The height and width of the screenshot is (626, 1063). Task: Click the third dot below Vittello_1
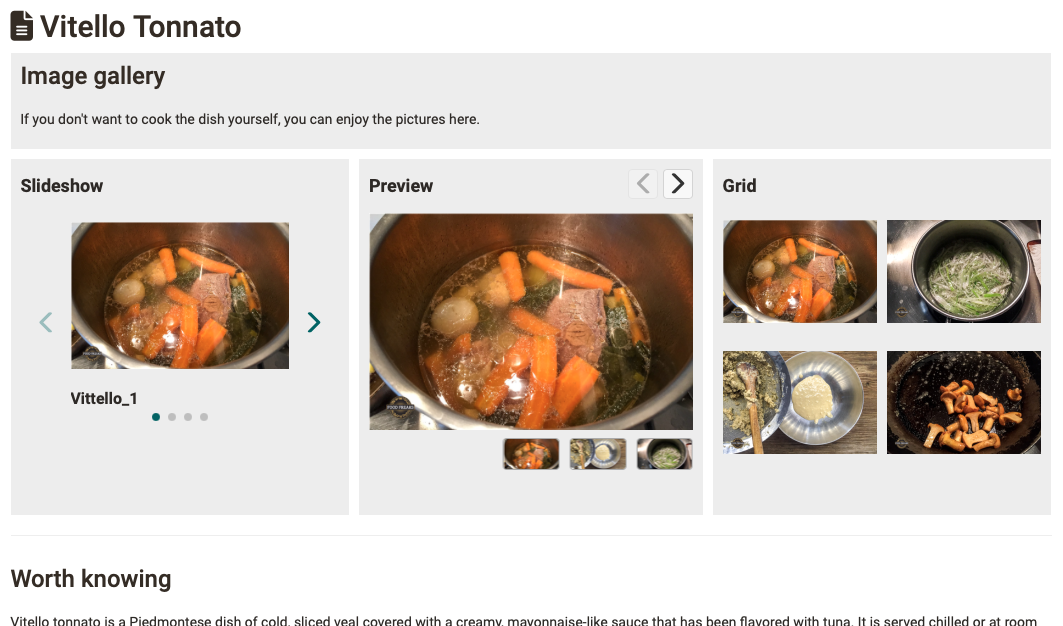pyautogui.click(x=188, y=417)
